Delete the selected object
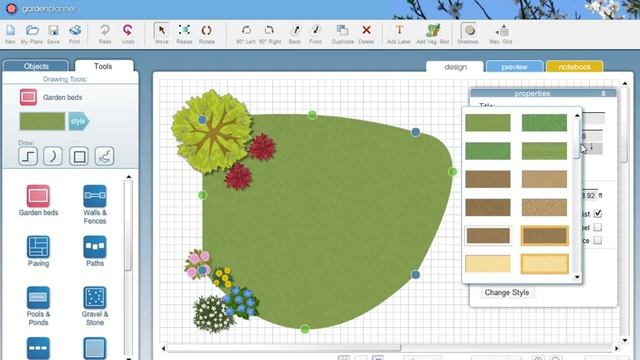 coord(366,34)
